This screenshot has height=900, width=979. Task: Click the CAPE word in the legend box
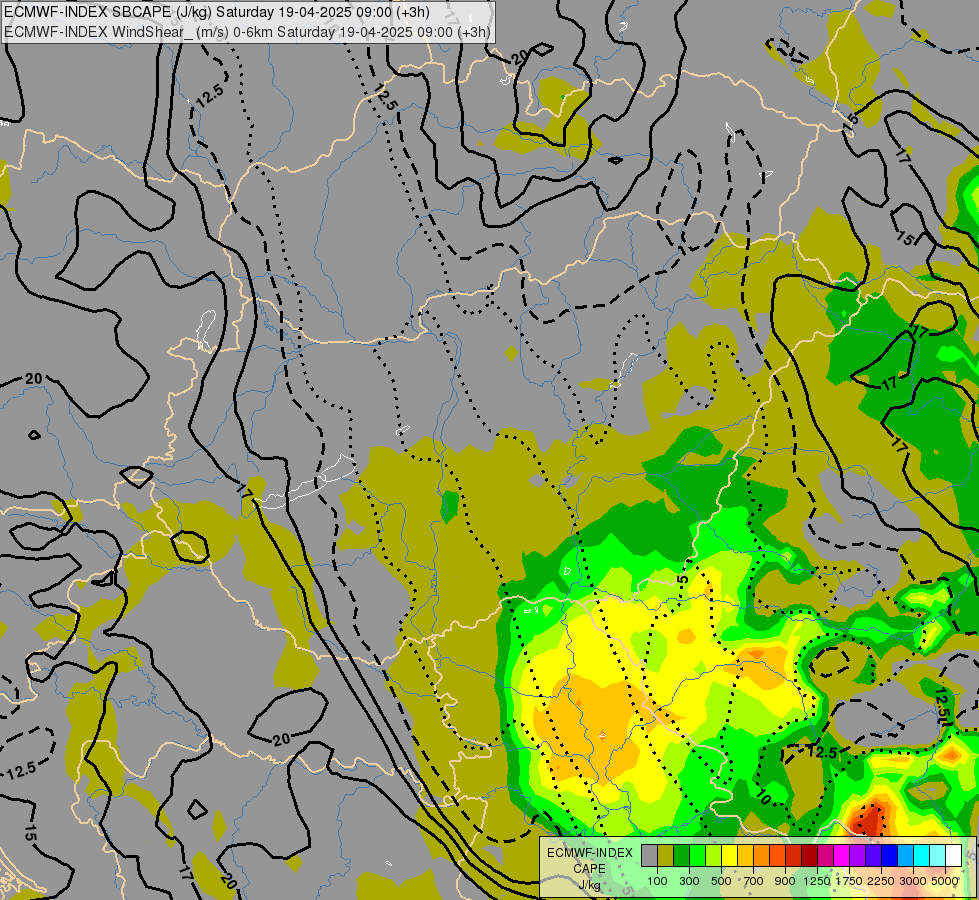pos(589,869)
